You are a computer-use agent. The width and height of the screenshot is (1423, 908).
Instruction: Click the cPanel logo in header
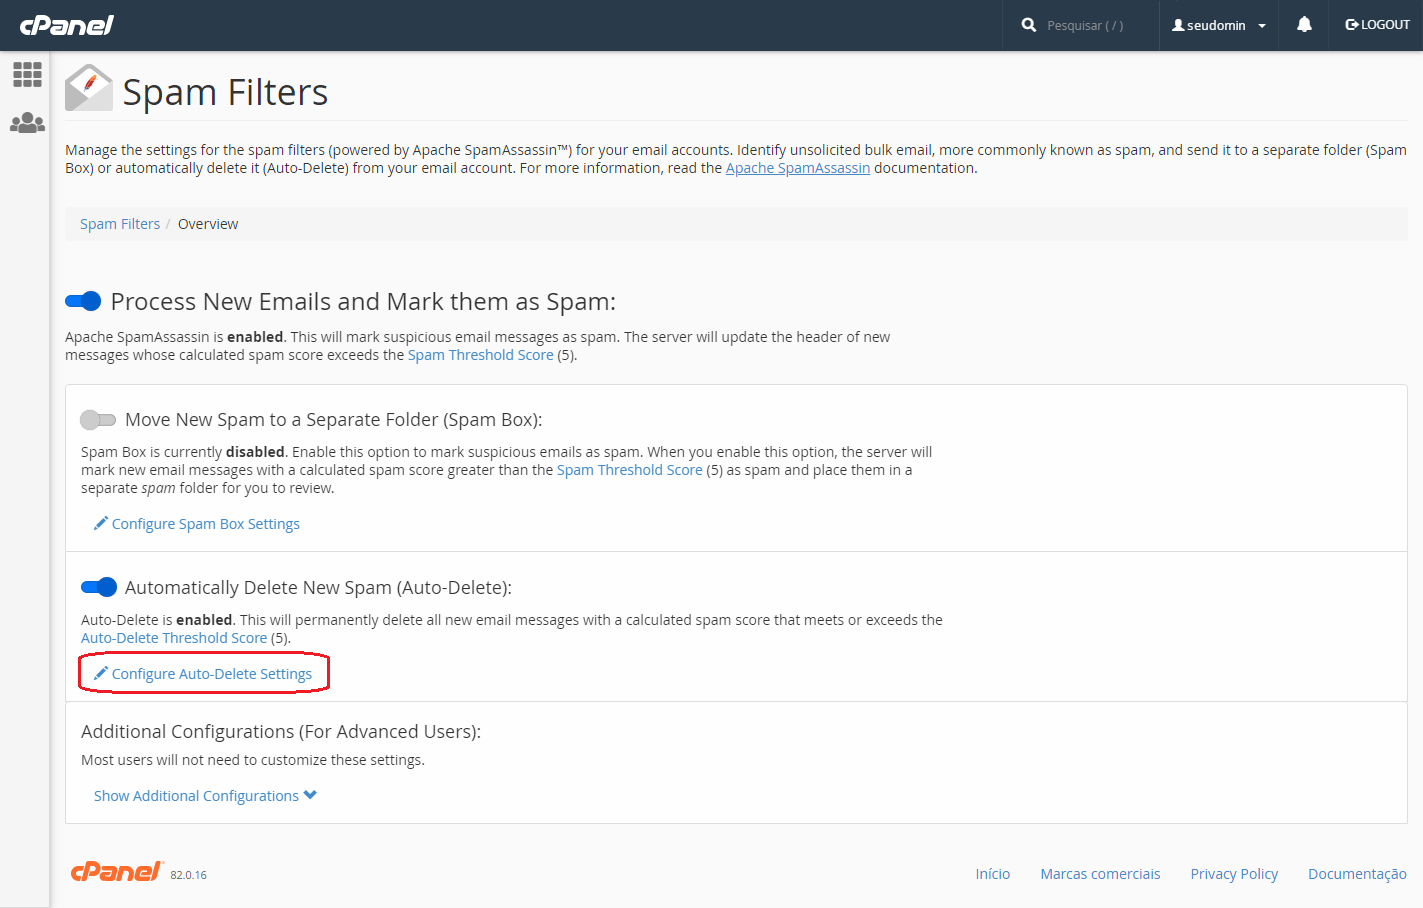(66, 25)
